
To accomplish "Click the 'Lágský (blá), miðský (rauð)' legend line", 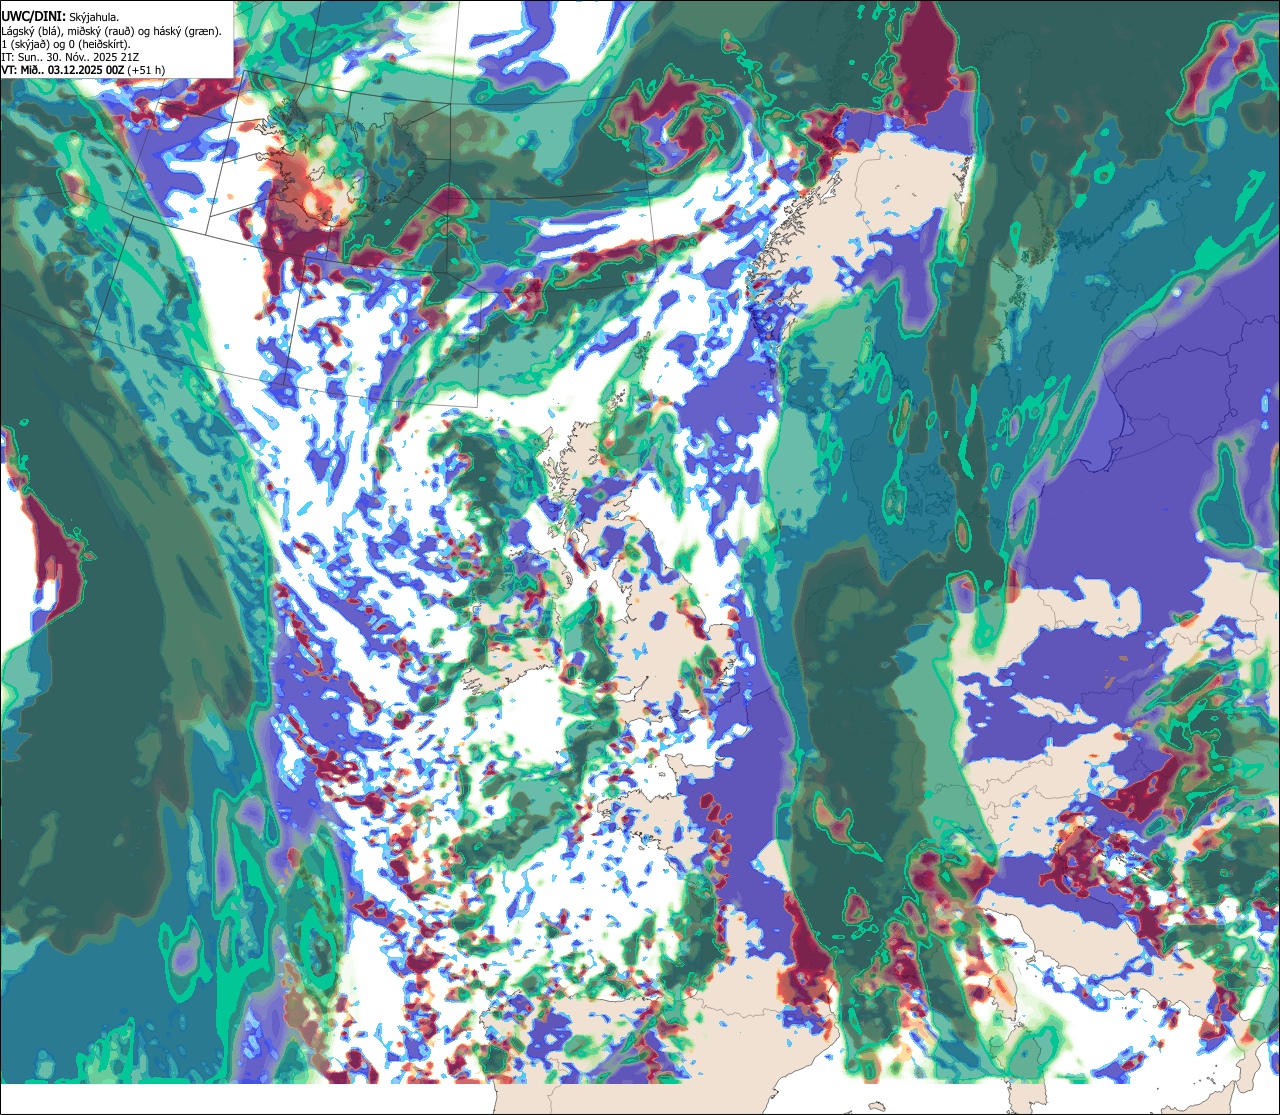I will pyautogui.click(x=112, y=31).
